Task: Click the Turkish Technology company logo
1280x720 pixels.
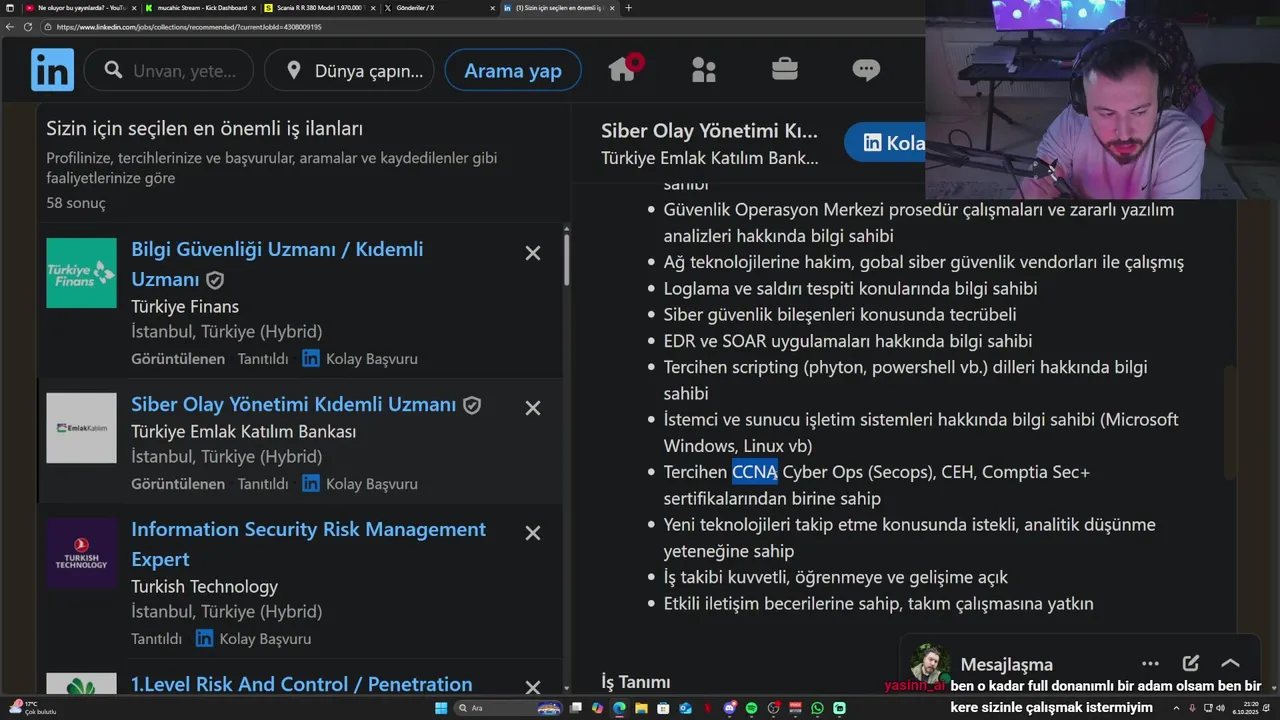Action: pyautogui.click(x=81, y=553)
